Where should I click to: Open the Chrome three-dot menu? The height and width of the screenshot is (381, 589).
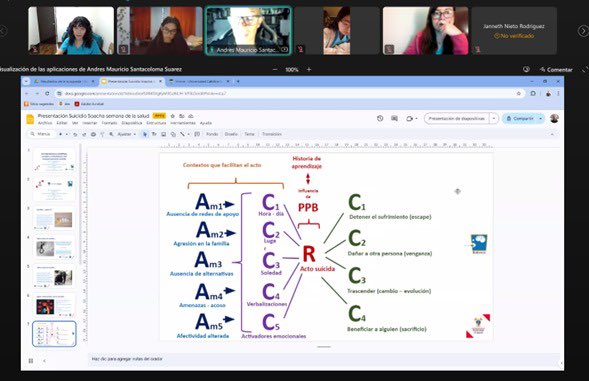[558, 93]
